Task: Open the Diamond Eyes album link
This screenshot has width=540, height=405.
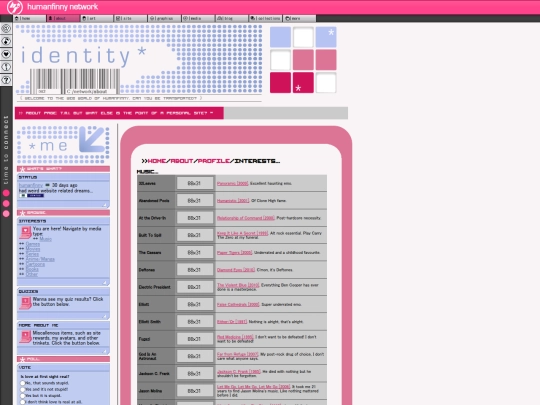Action: (236, 270)
